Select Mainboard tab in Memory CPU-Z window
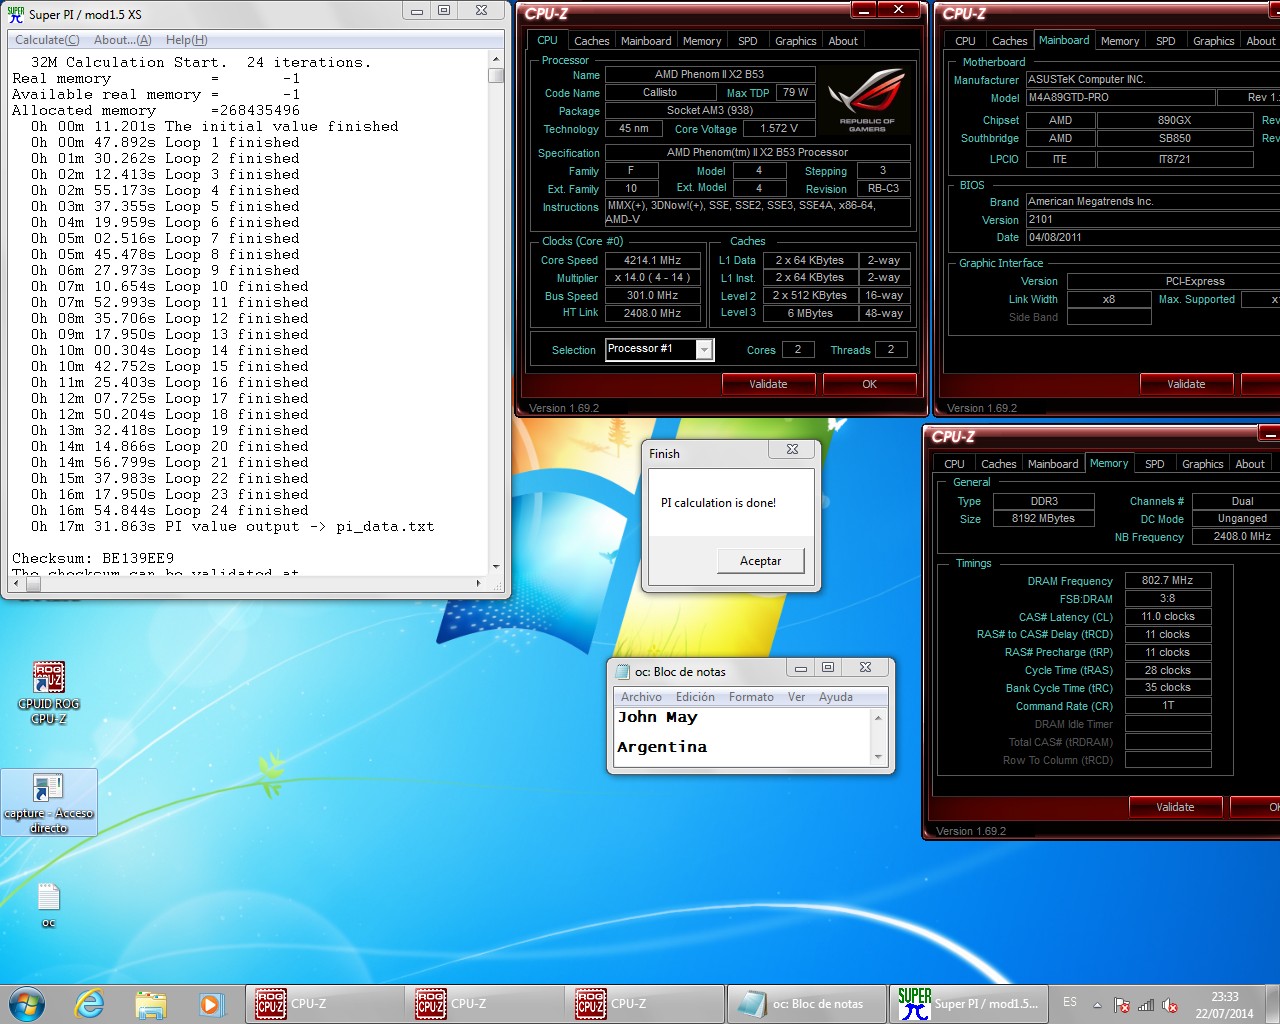This screenshot has width=1280, height=1024. click(1053, 464)
